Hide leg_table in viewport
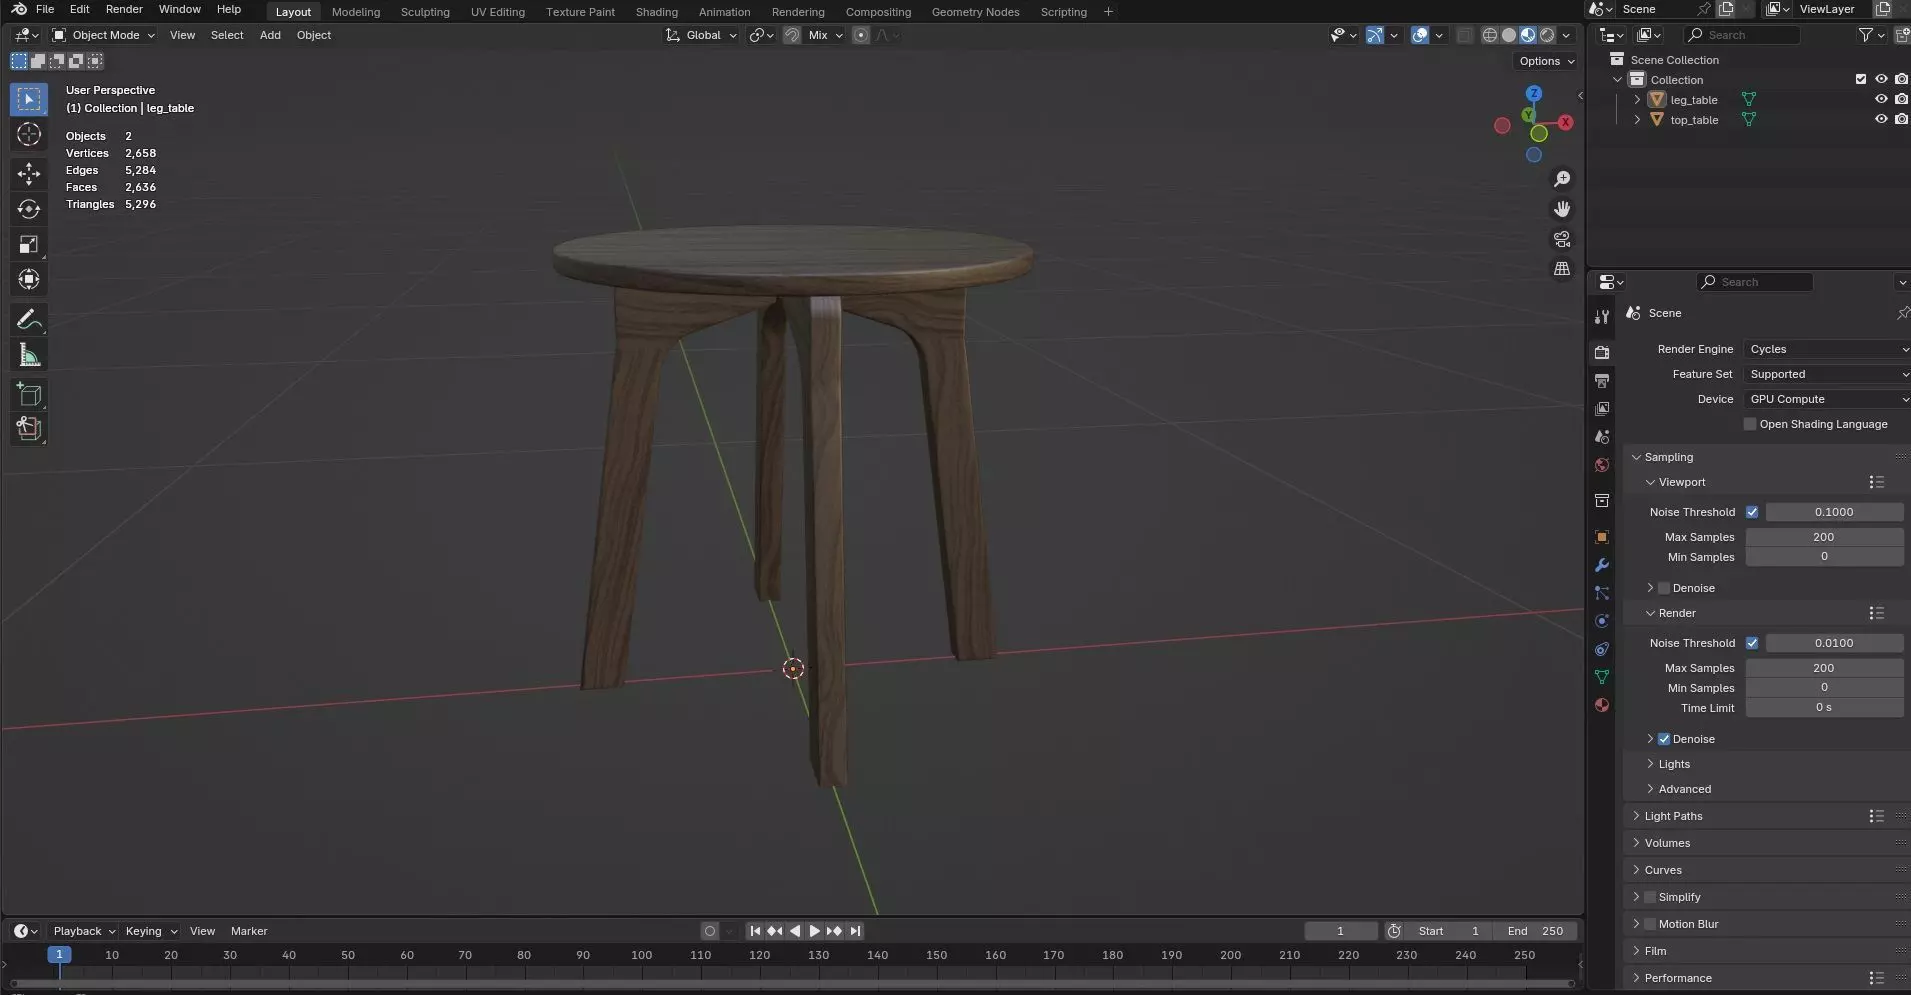 coord(1881,99)
